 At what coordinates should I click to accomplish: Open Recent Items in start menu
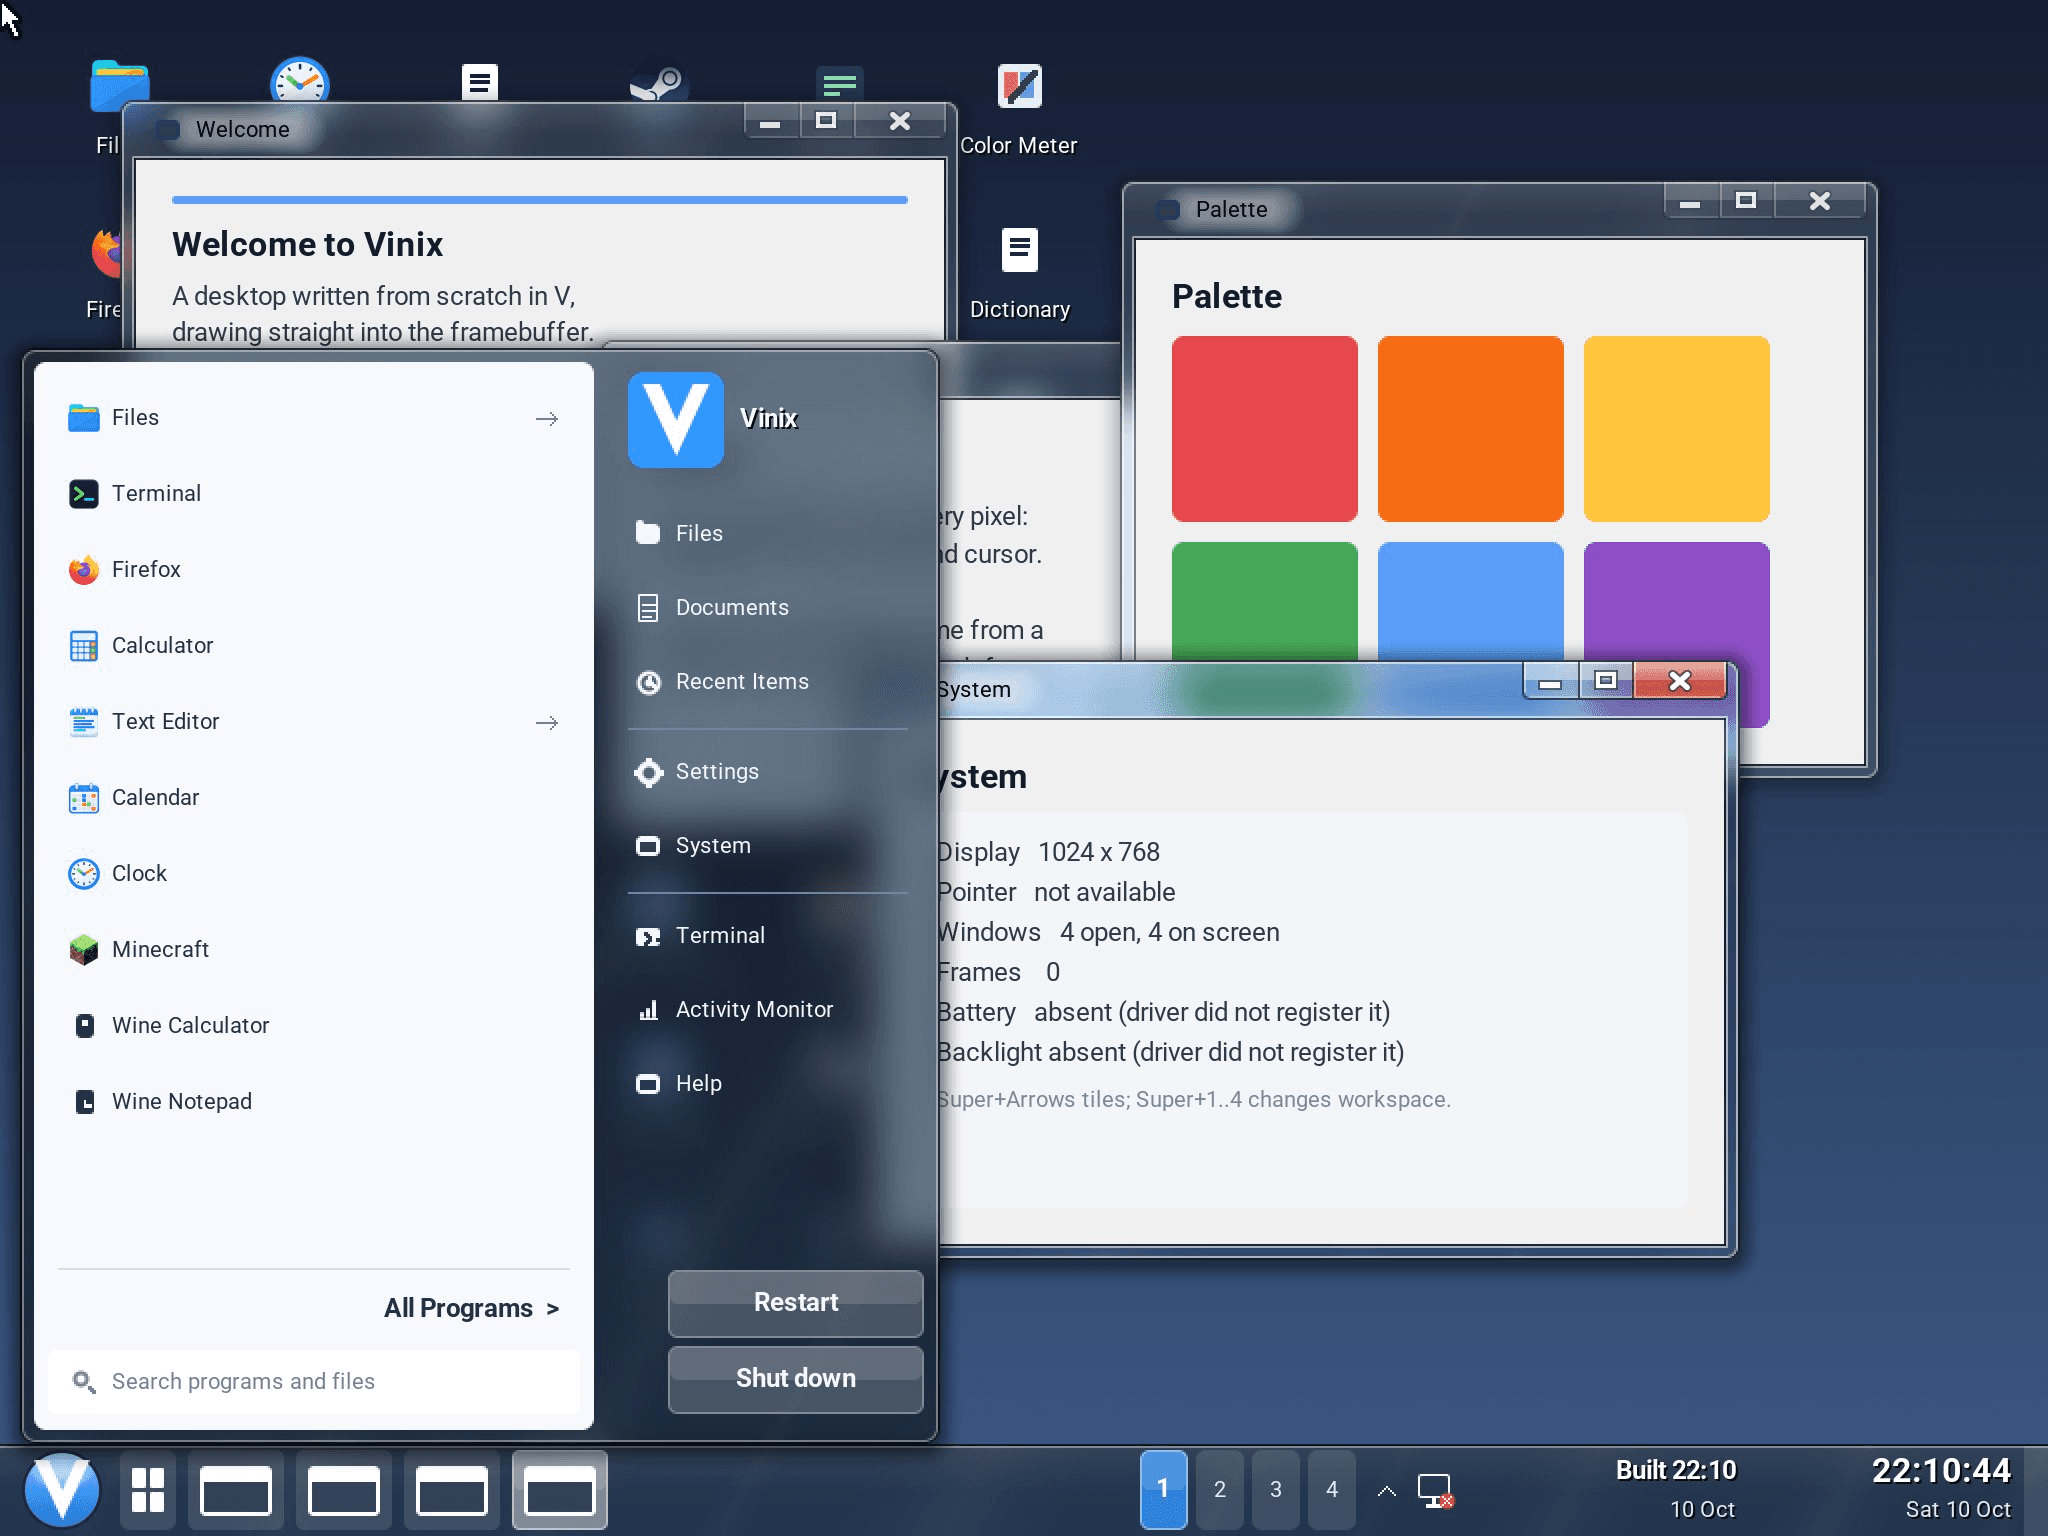768,681
